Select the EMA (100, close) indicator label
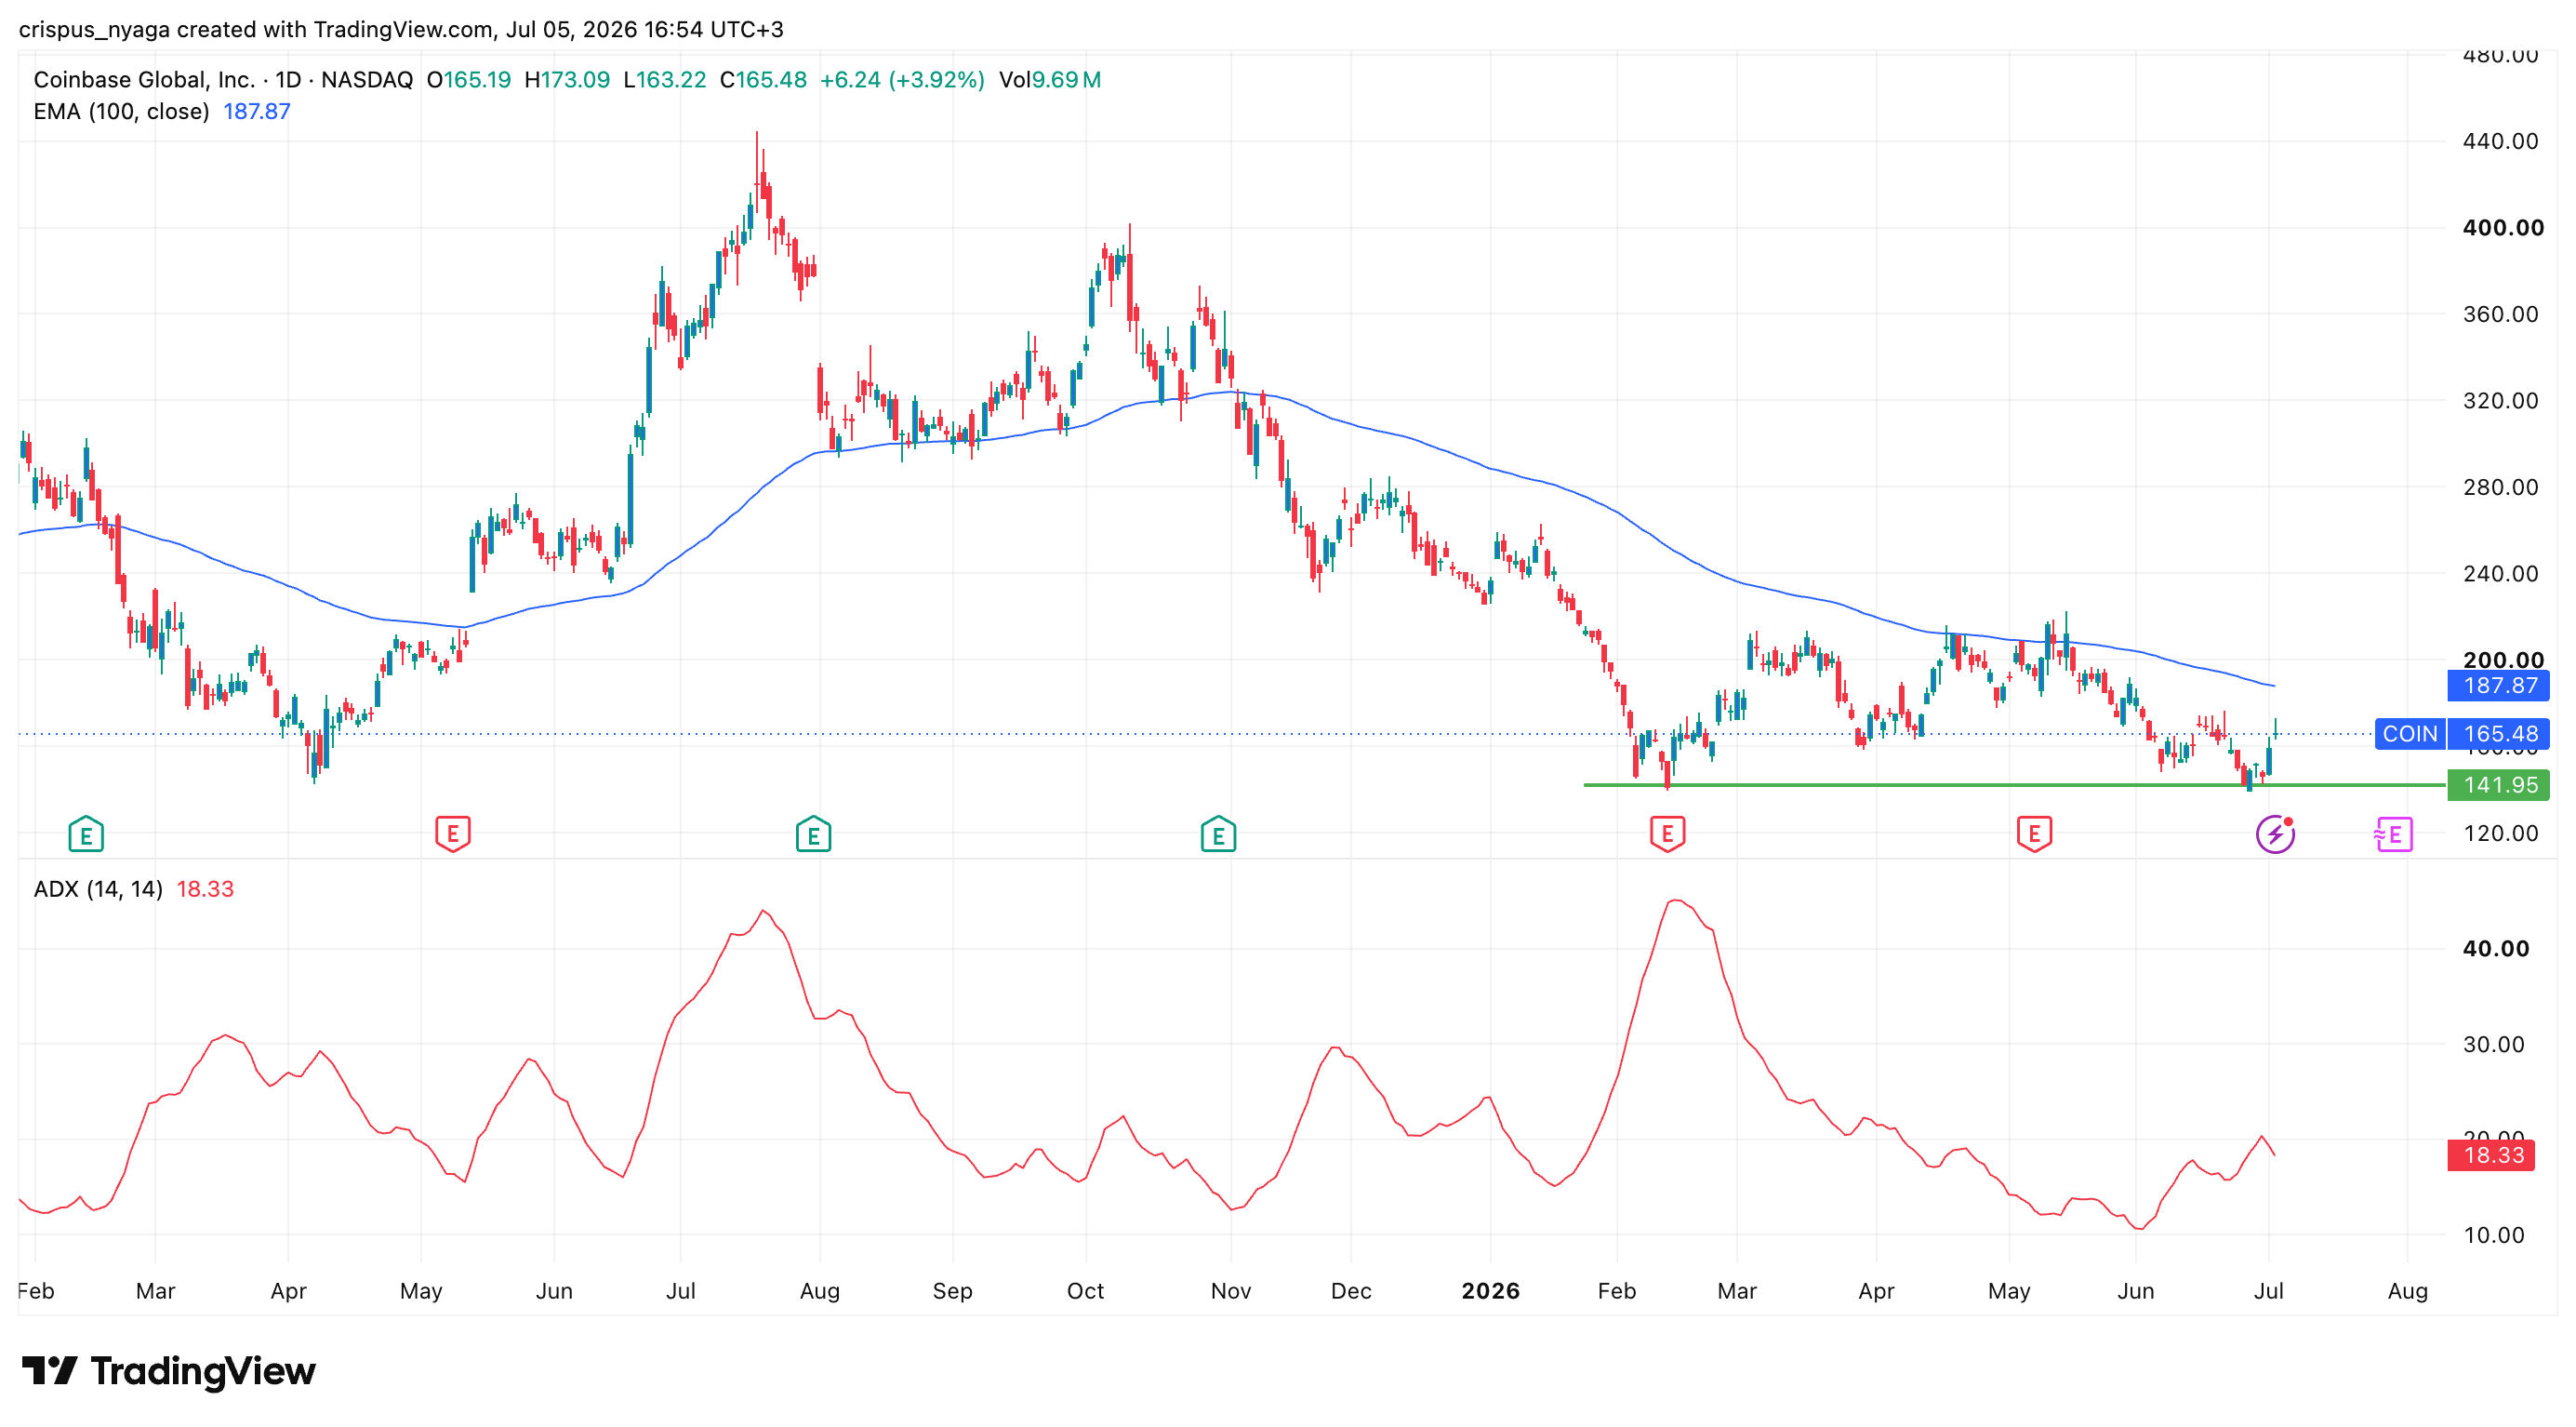The width and height of the screenshot is (2576, 1427). click(121, 111)
